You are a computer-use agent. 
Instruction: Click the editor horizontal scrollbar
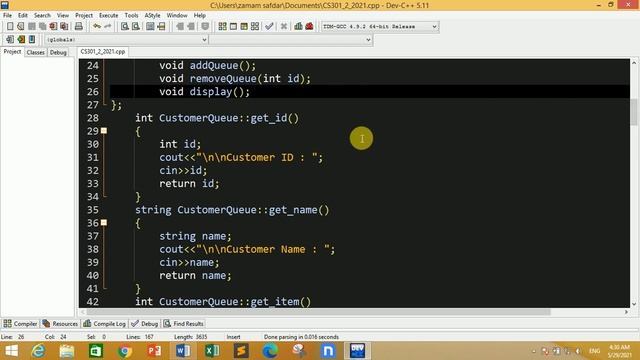click(318, 312)
